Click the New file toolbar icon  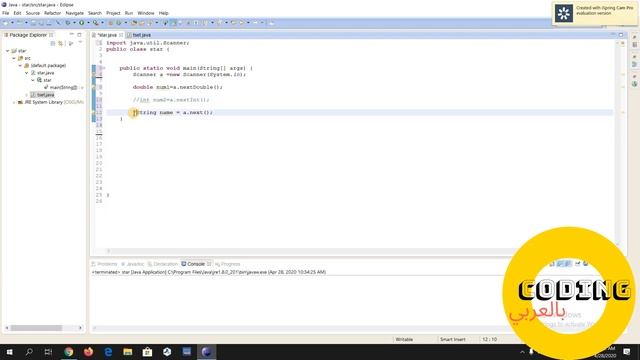(x=6, y=23)
